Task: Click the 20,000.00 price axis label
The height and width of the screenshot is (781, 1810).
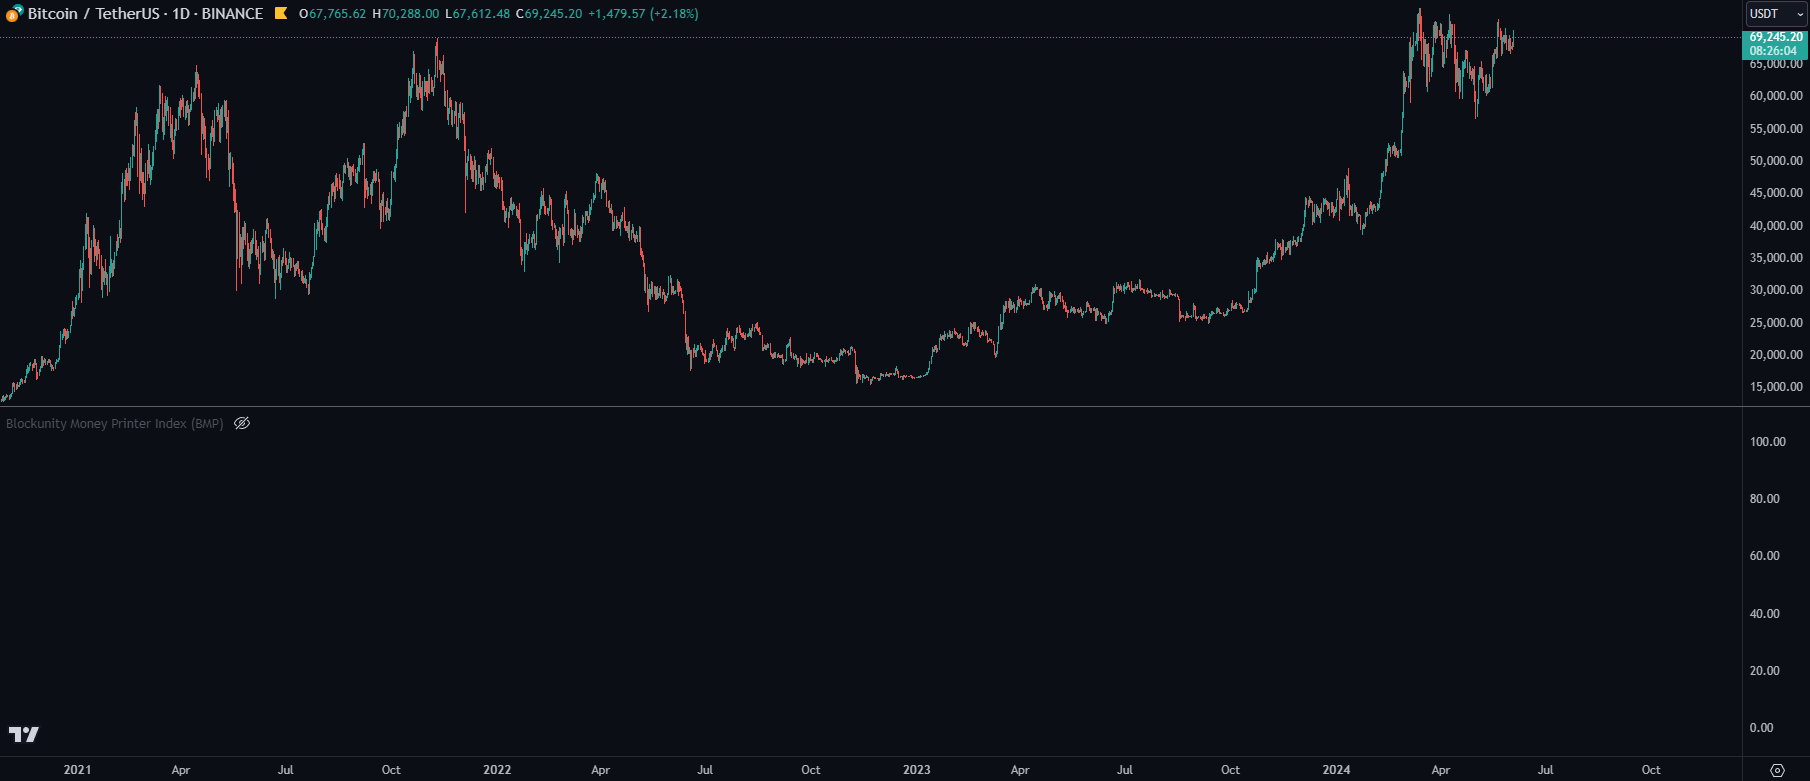Action: [x=1776, y=355]
